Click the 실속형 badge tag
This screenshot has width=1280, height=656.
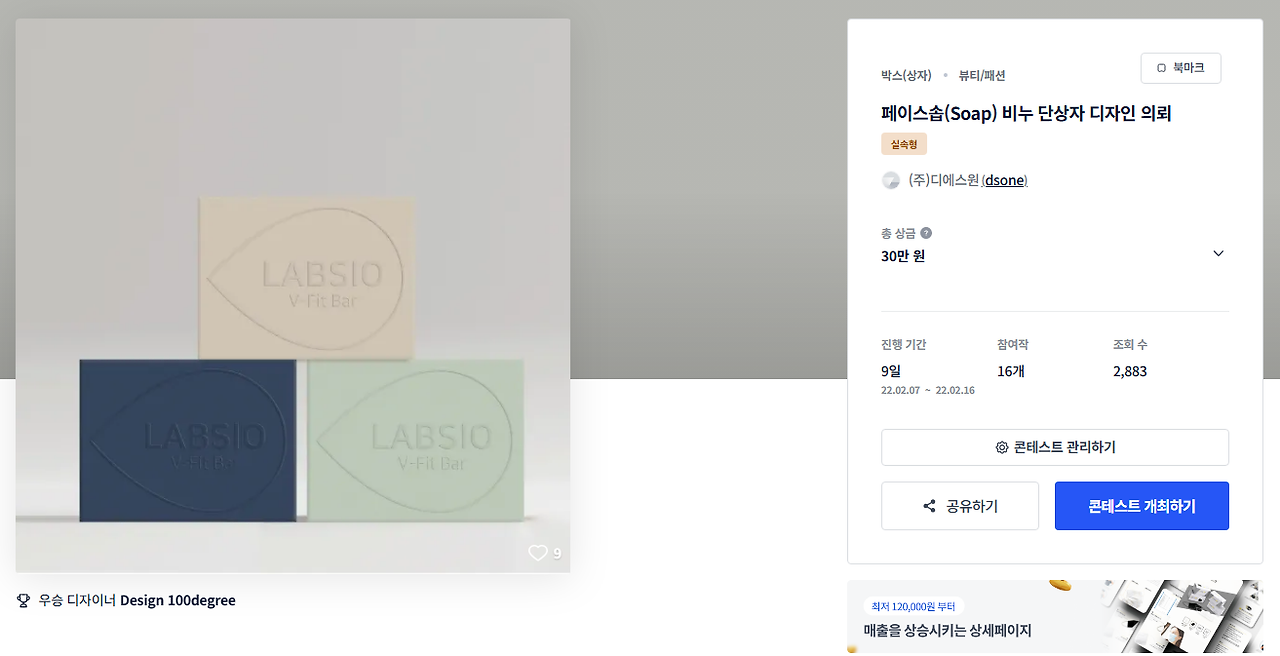coord(904,144)
